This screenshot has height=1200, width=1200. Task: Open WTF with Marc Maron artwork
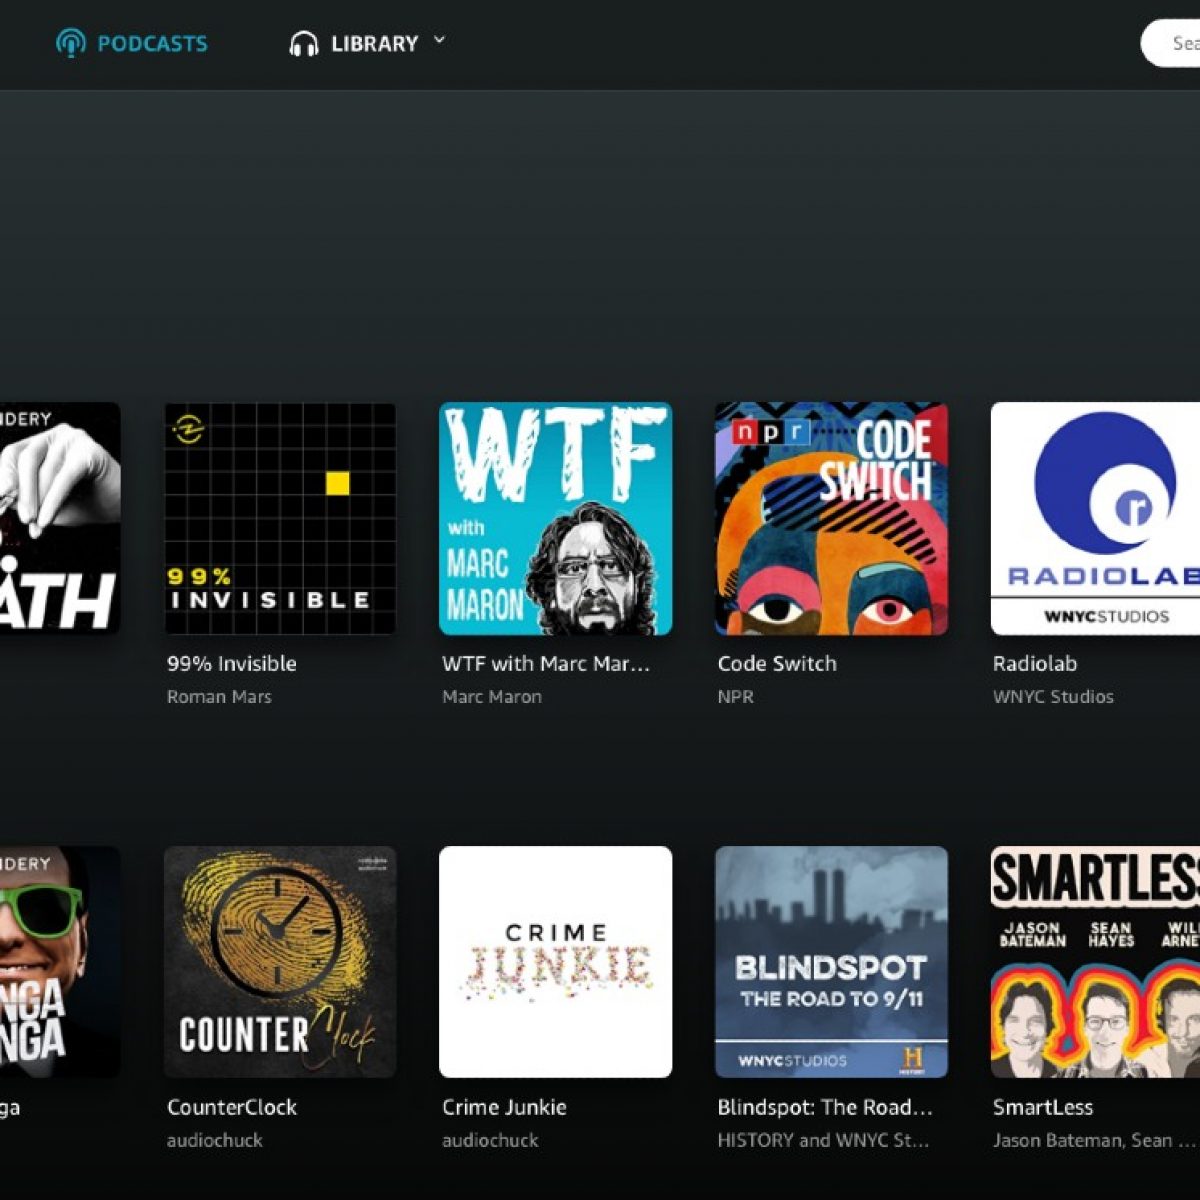(x=555, y=519)
